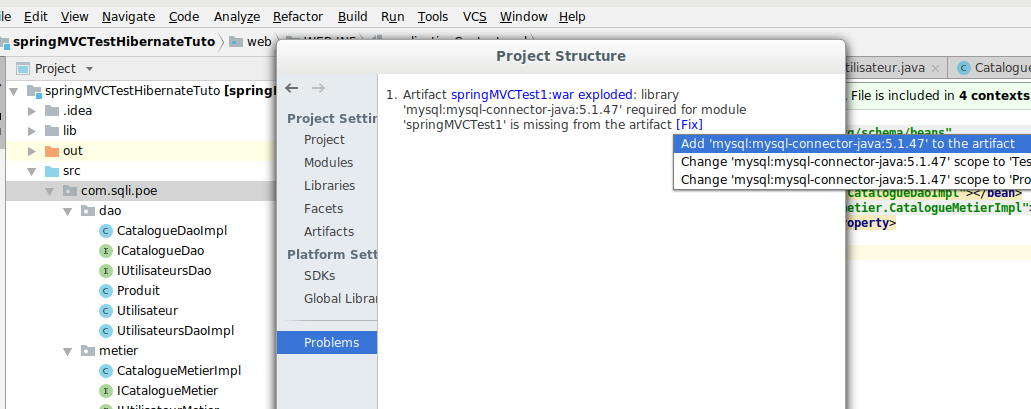The width and height of the screenshot is (1031, 409).
Task: Click the IUtilisateursDao interface icon
Action: coord(107,271)
